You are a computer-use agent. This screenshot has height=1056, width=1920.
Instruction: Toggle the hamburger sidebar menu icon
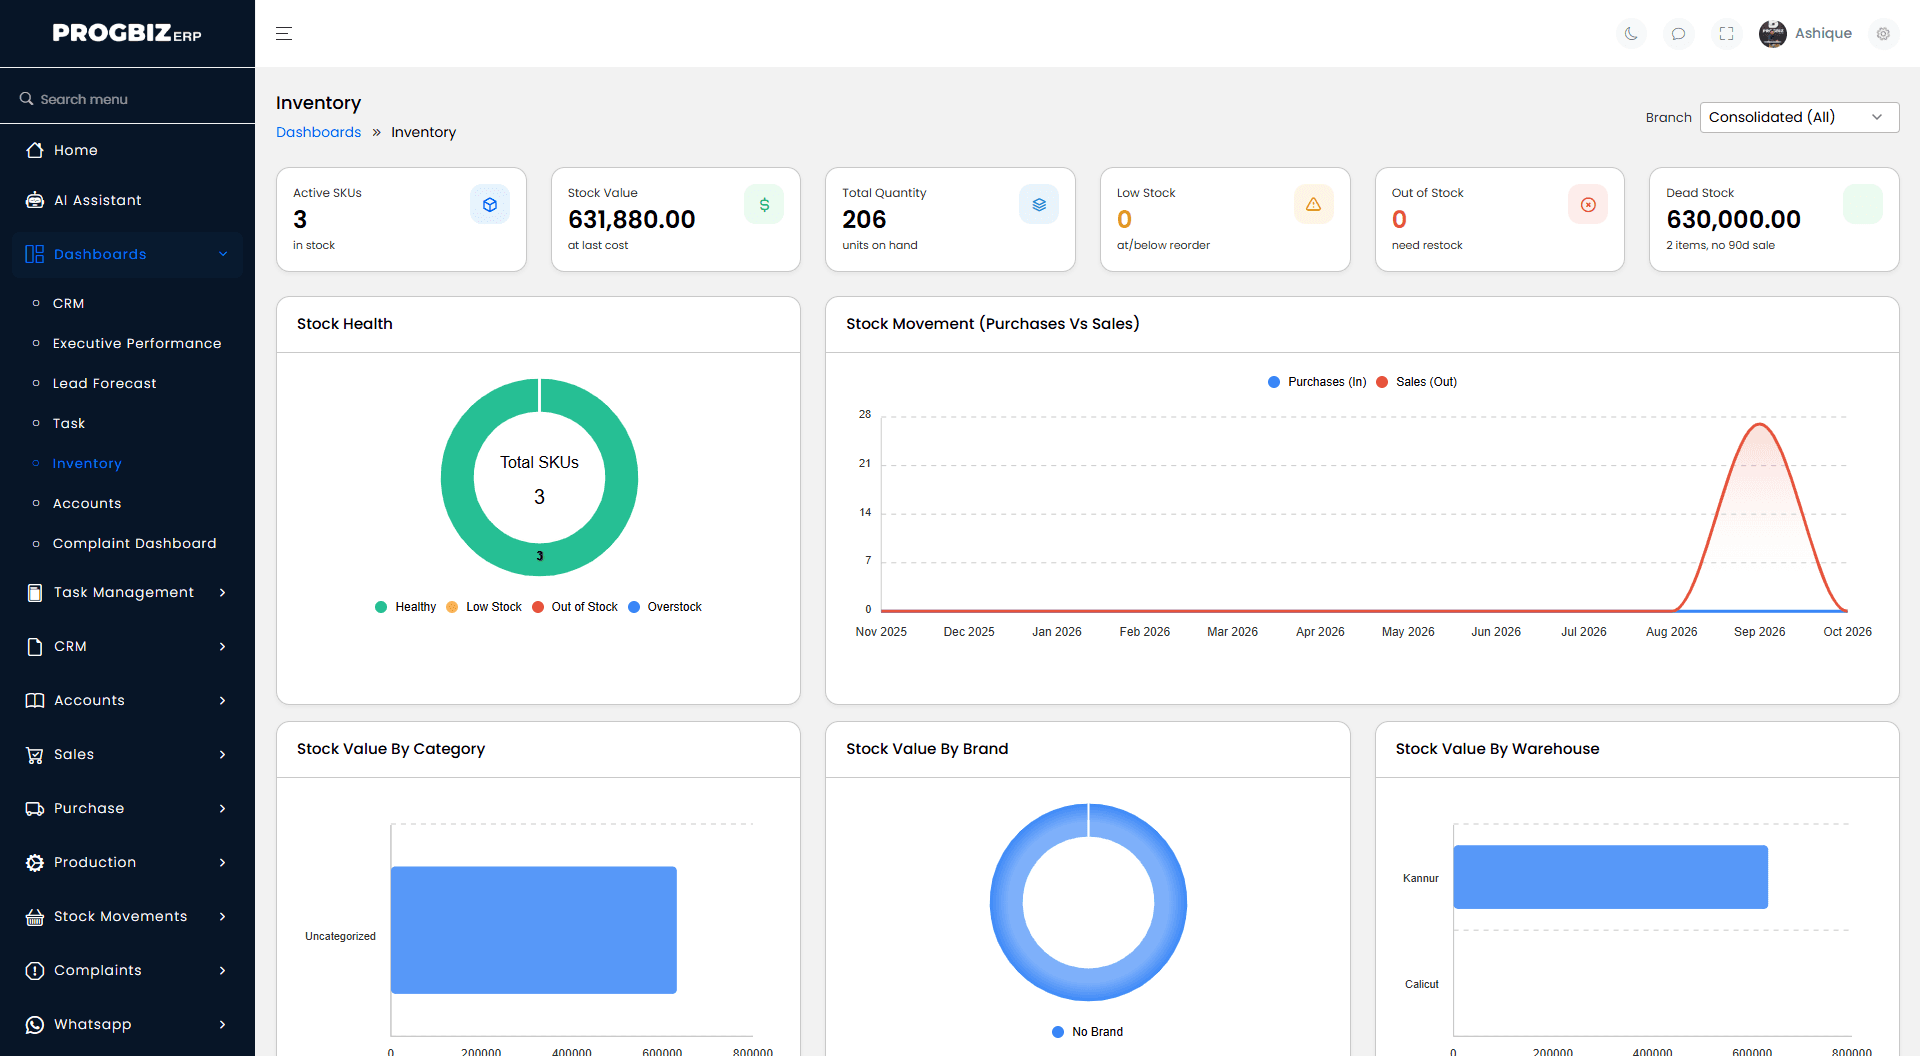pyautogui.click(x=284, y=34)
